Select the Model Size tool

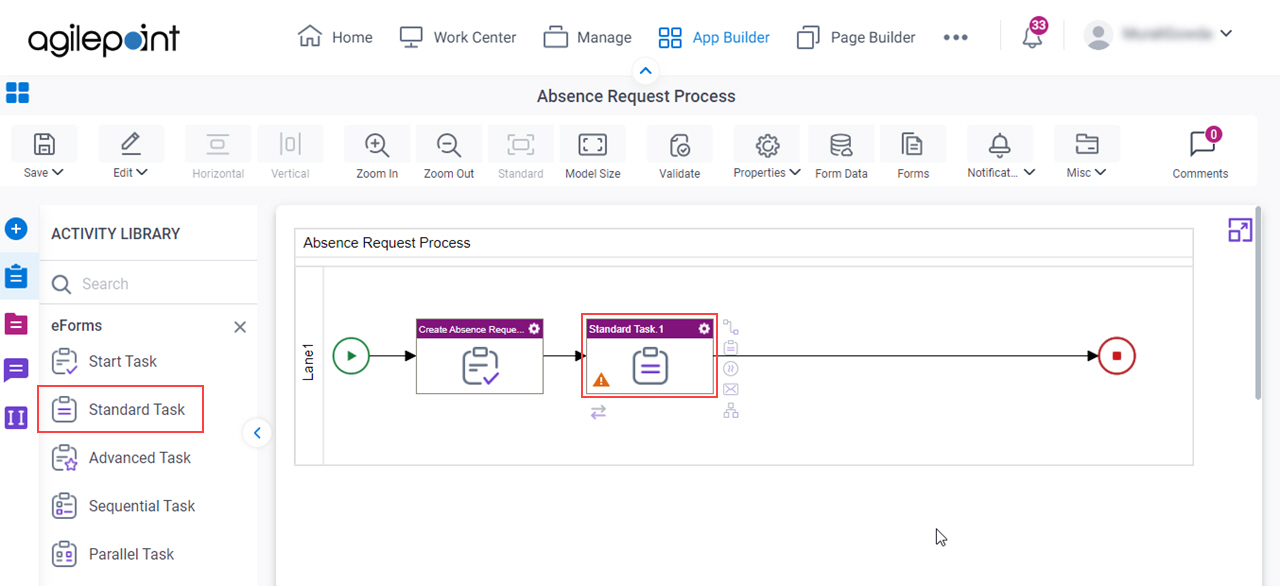point(593,145)
